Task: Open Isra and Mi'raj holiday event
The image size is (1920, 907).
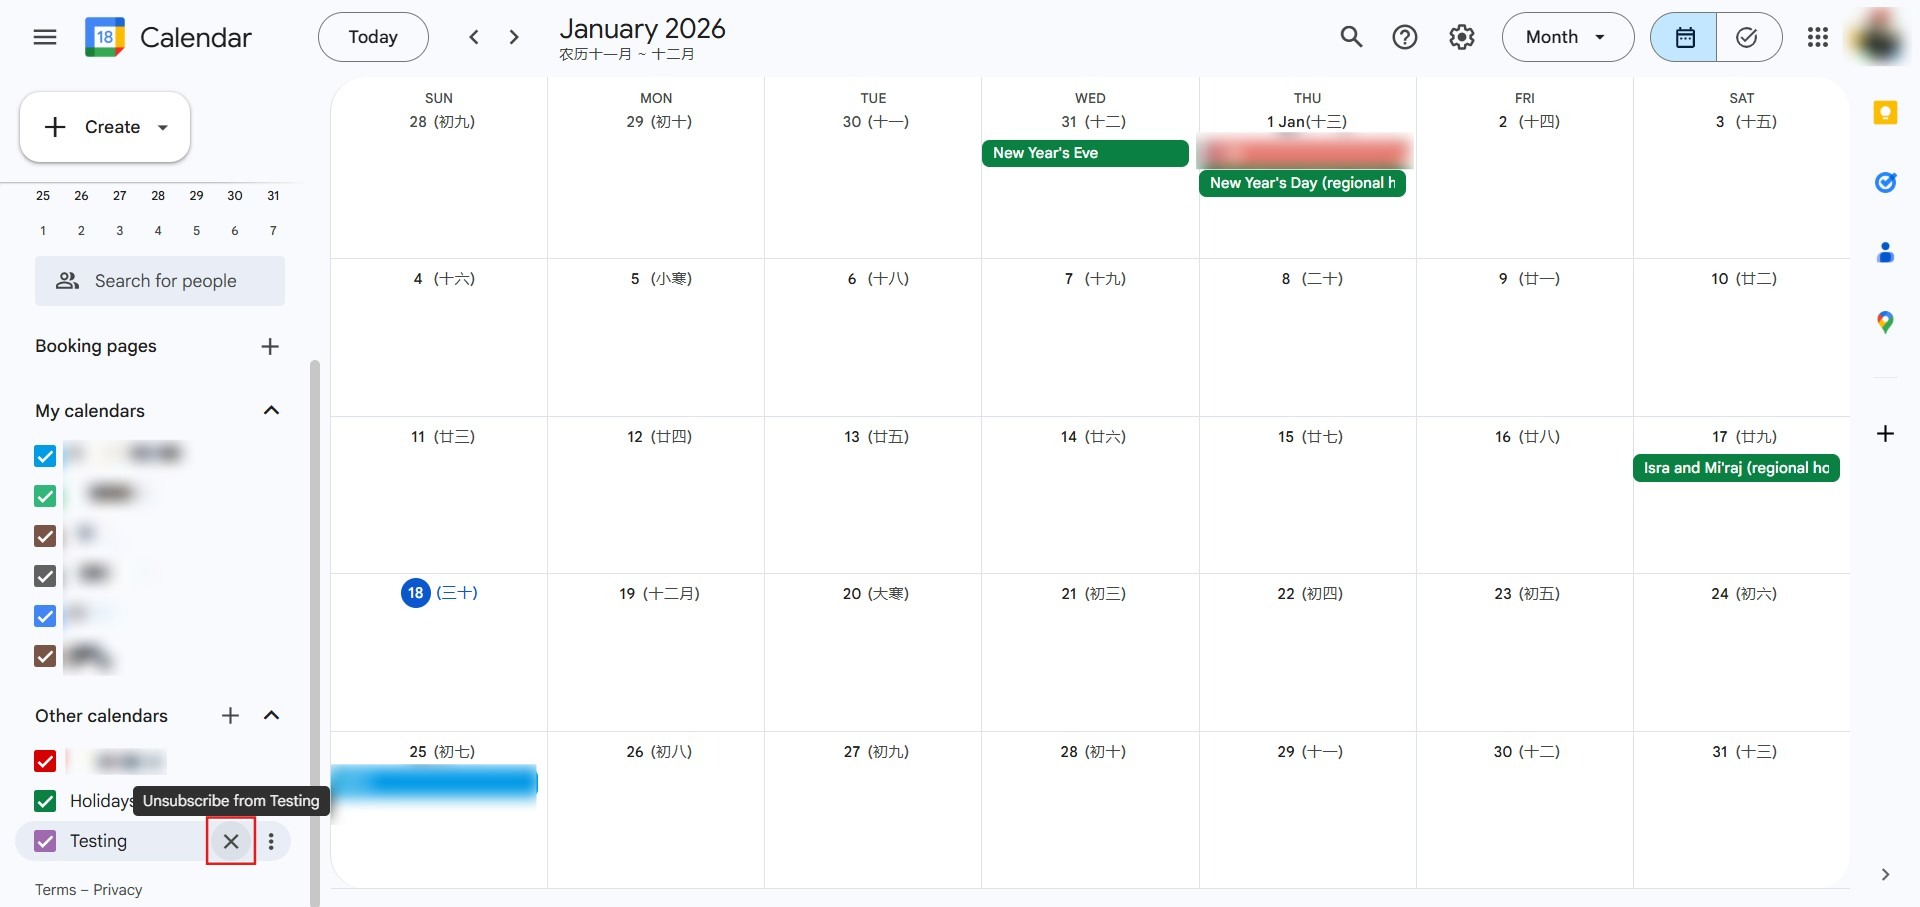Action: (1735, 468)
